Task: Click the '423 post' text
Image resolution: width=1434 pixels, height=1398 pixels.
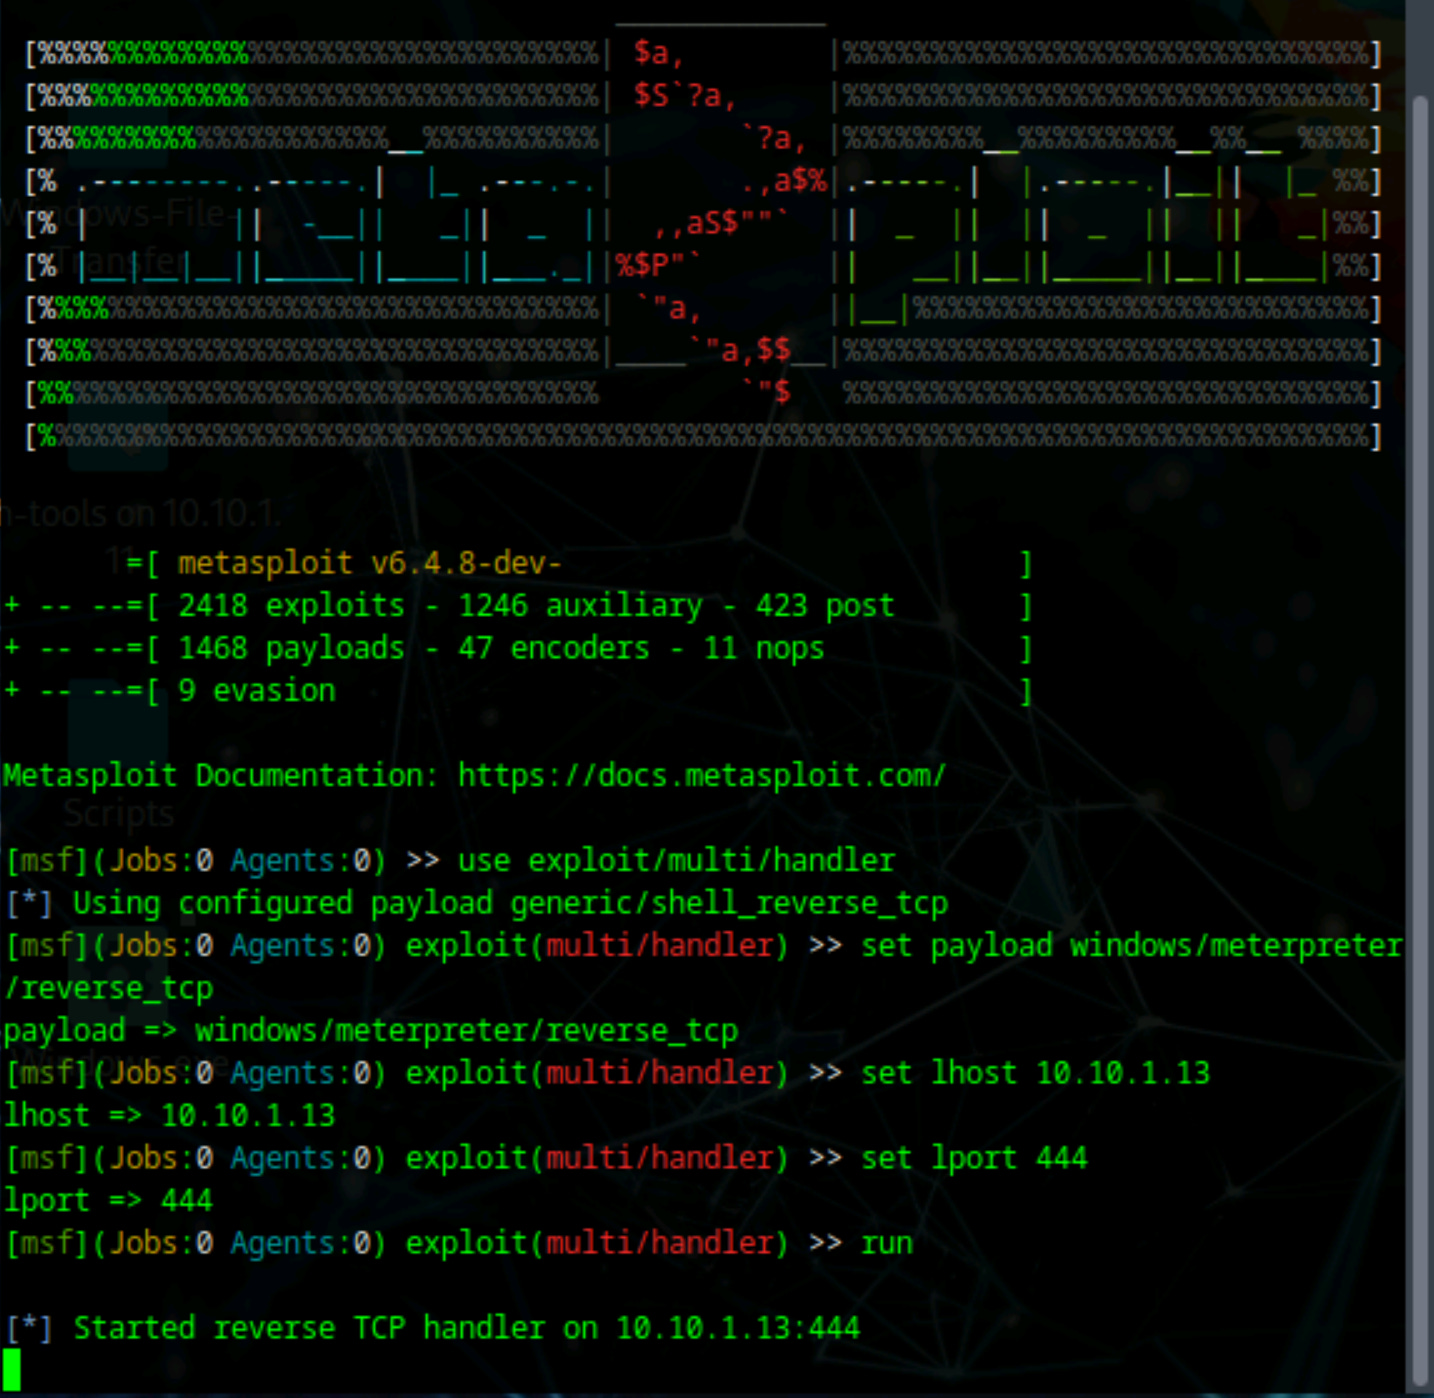Action: (824, 605)
